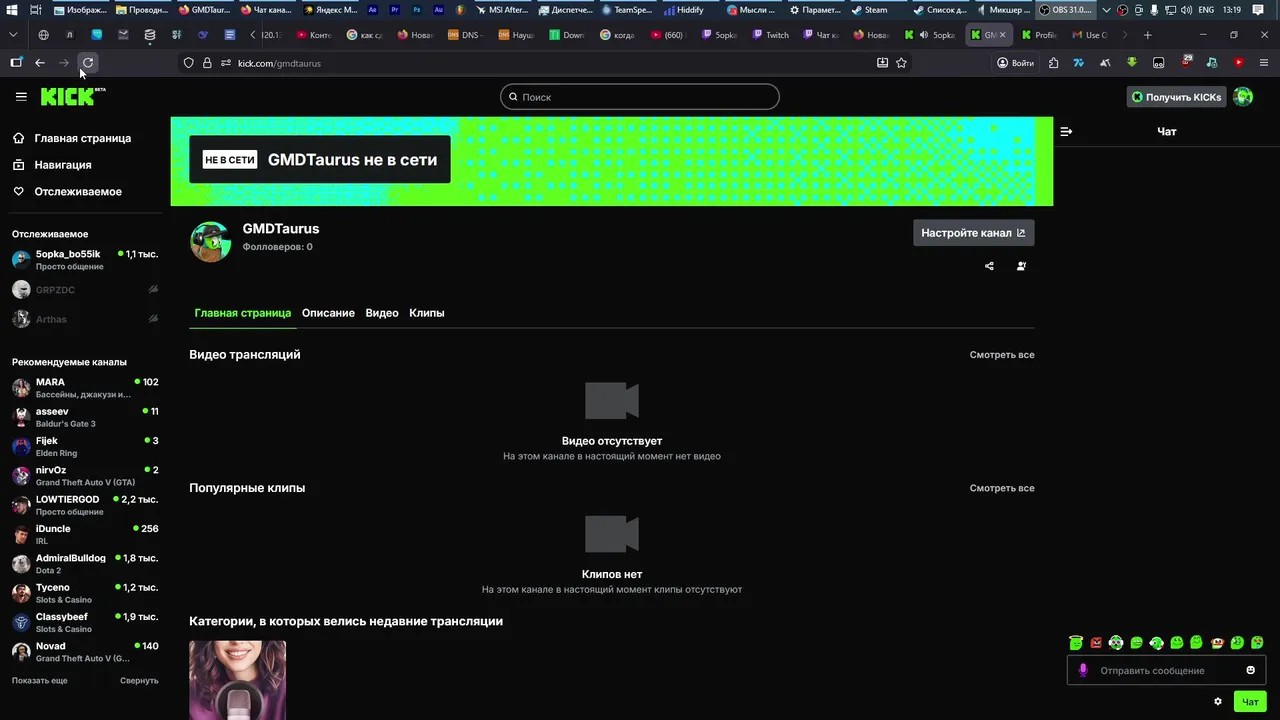Open Fijek recommended channel

coord(85,446)
